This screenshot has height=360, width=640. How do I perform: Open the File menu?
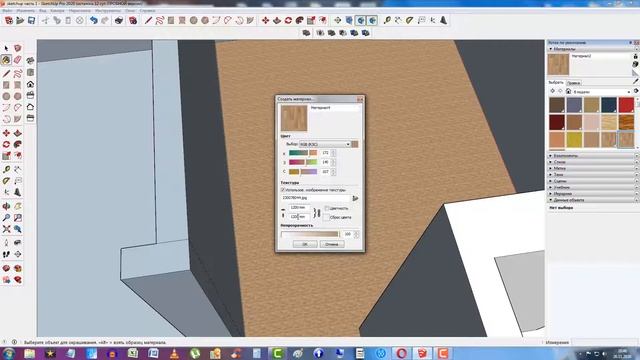pyautogui.click(x=7, y=11)
